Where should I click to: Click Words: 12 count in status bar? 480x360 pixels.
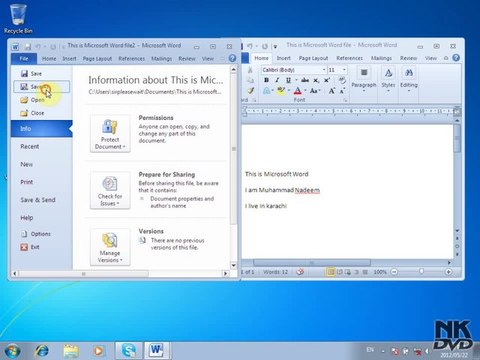pos(275,272)
